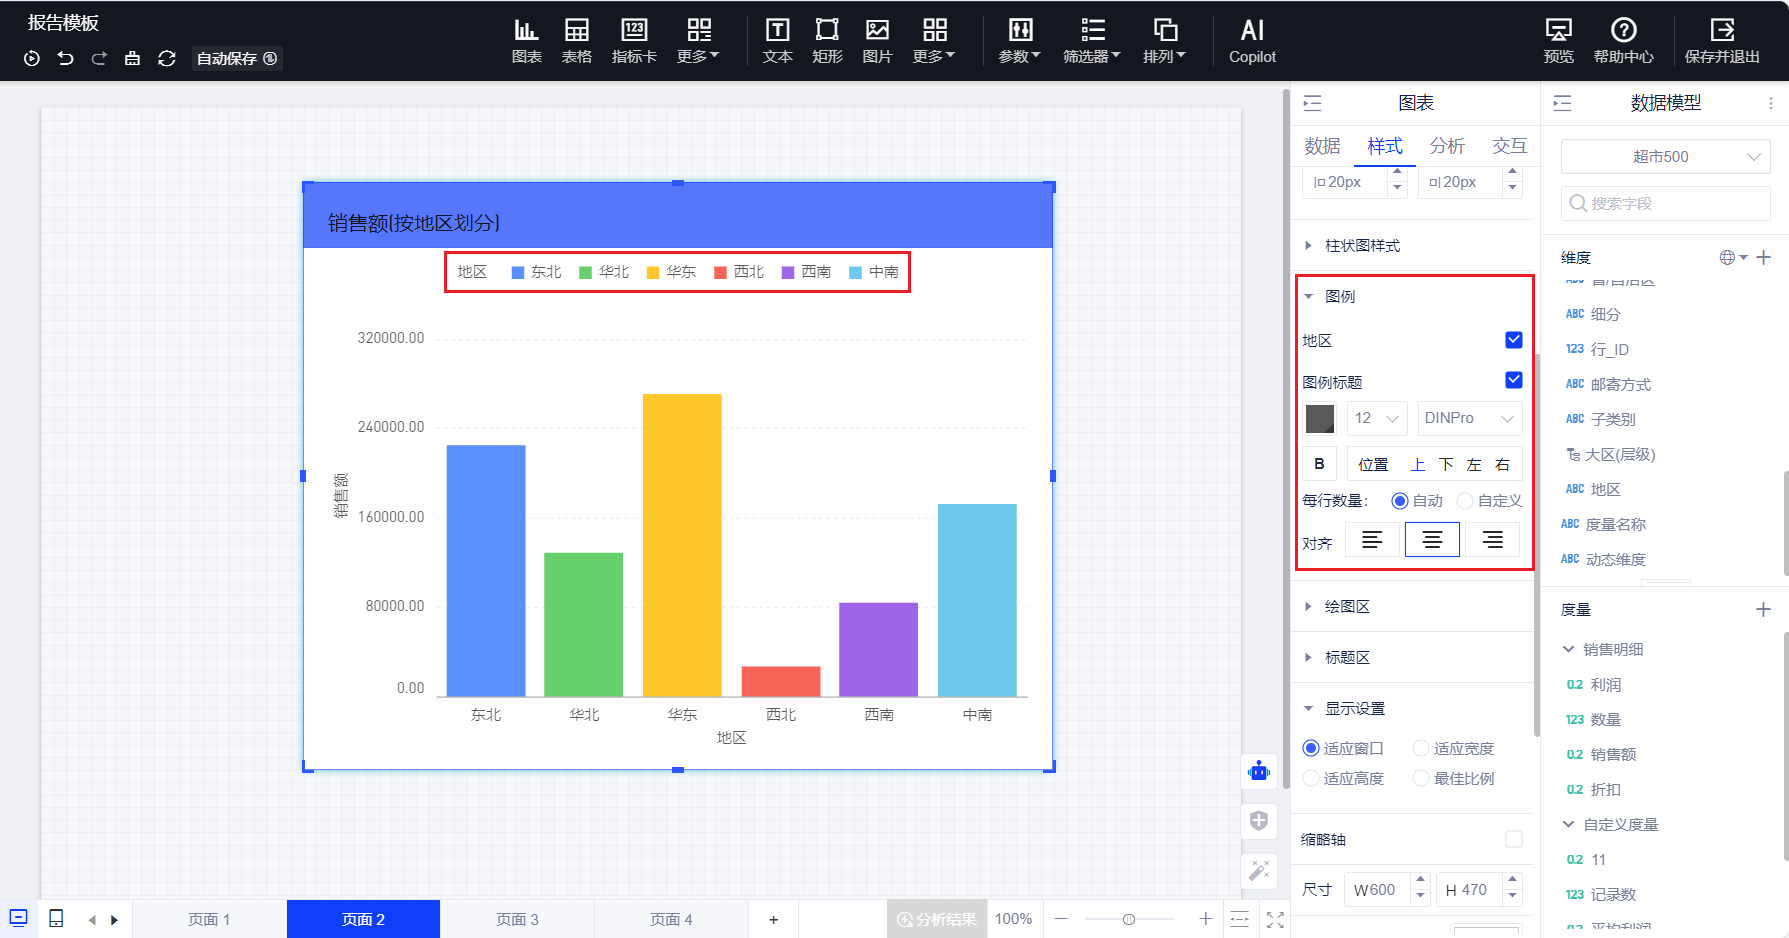Screen dimensions: 1789x938
Task: Switch to the Data (数据) tab
Action: point(1322,146)
